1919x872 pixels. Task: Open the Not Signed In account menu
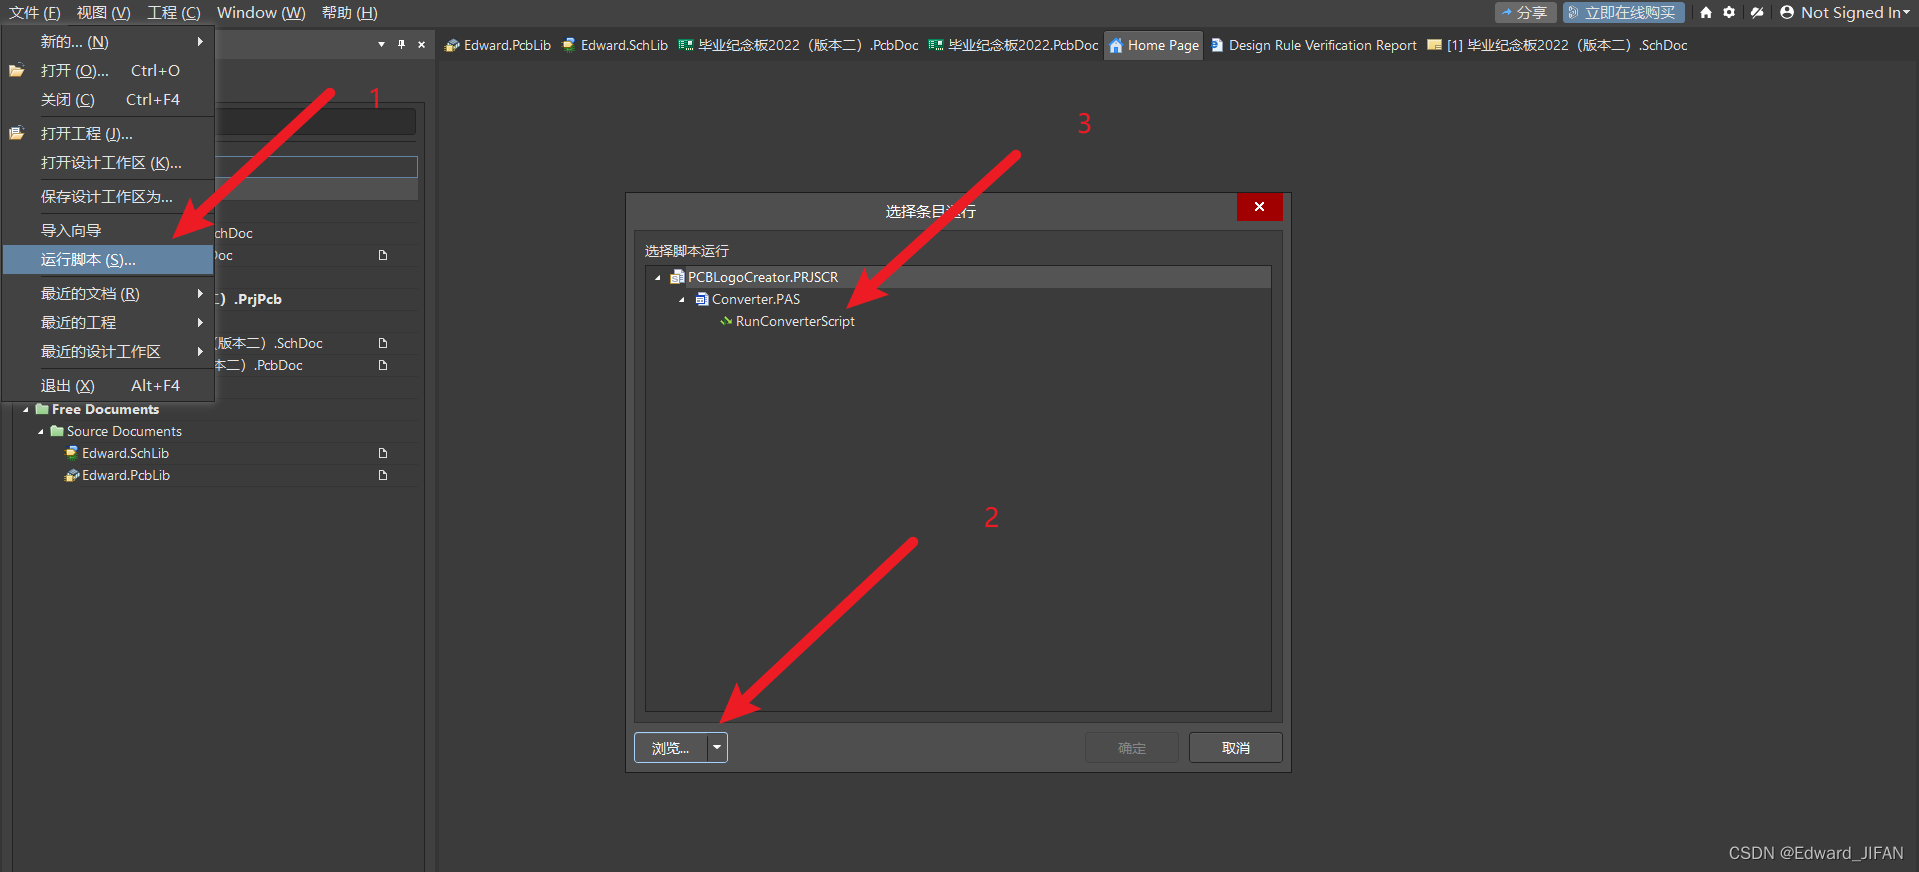(x=1844, y=13)
